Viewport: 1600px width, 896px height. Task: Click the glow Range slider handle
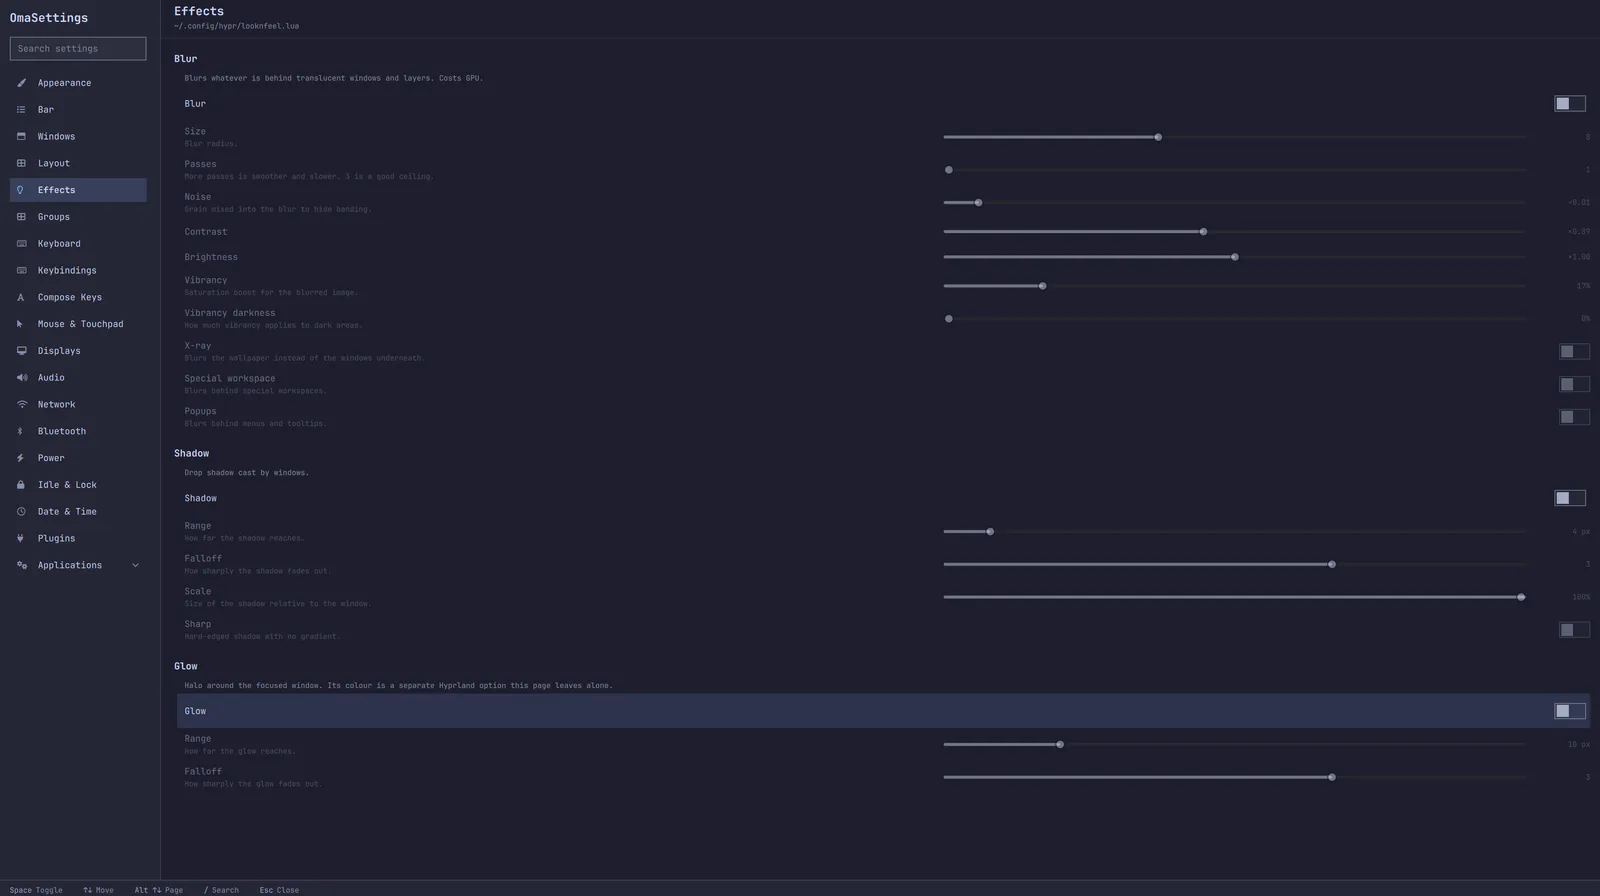(1060, 744)
